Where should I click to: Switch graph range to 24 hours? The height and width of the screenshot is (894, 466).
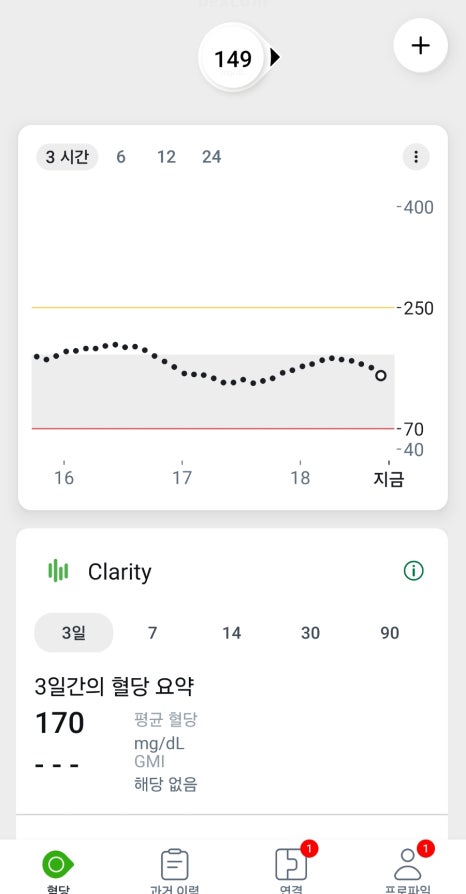click(x=212, y=157)
